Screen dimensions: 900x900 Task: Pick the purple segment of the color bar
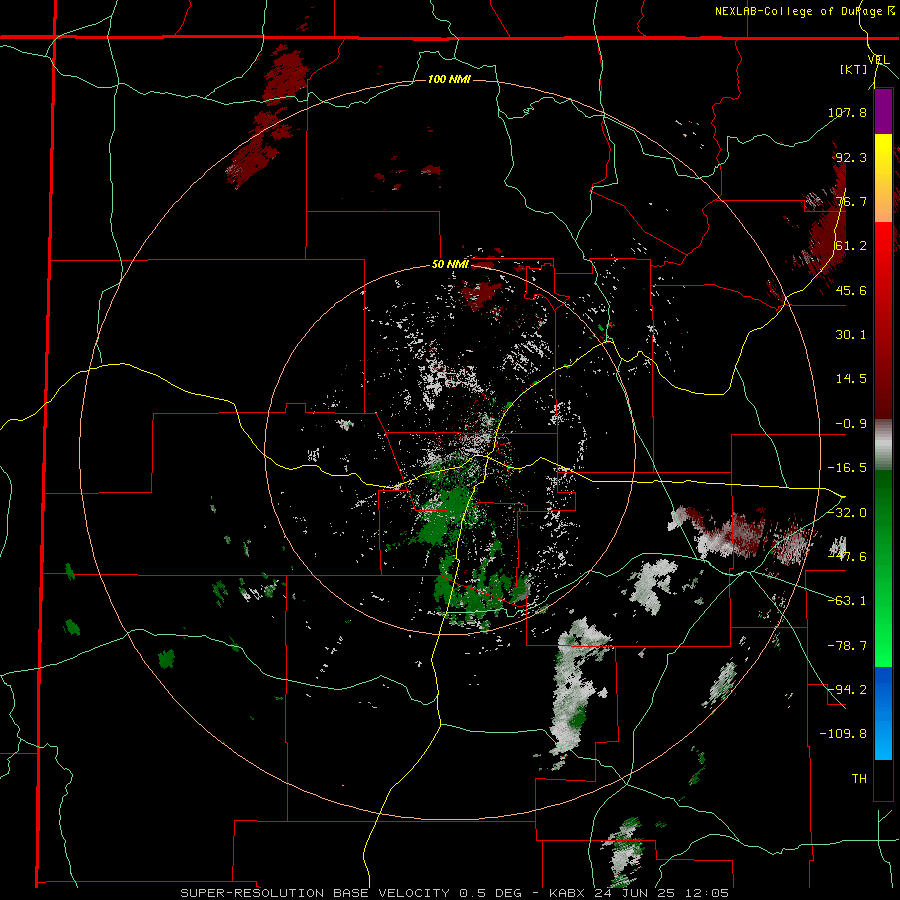point(883,112)
